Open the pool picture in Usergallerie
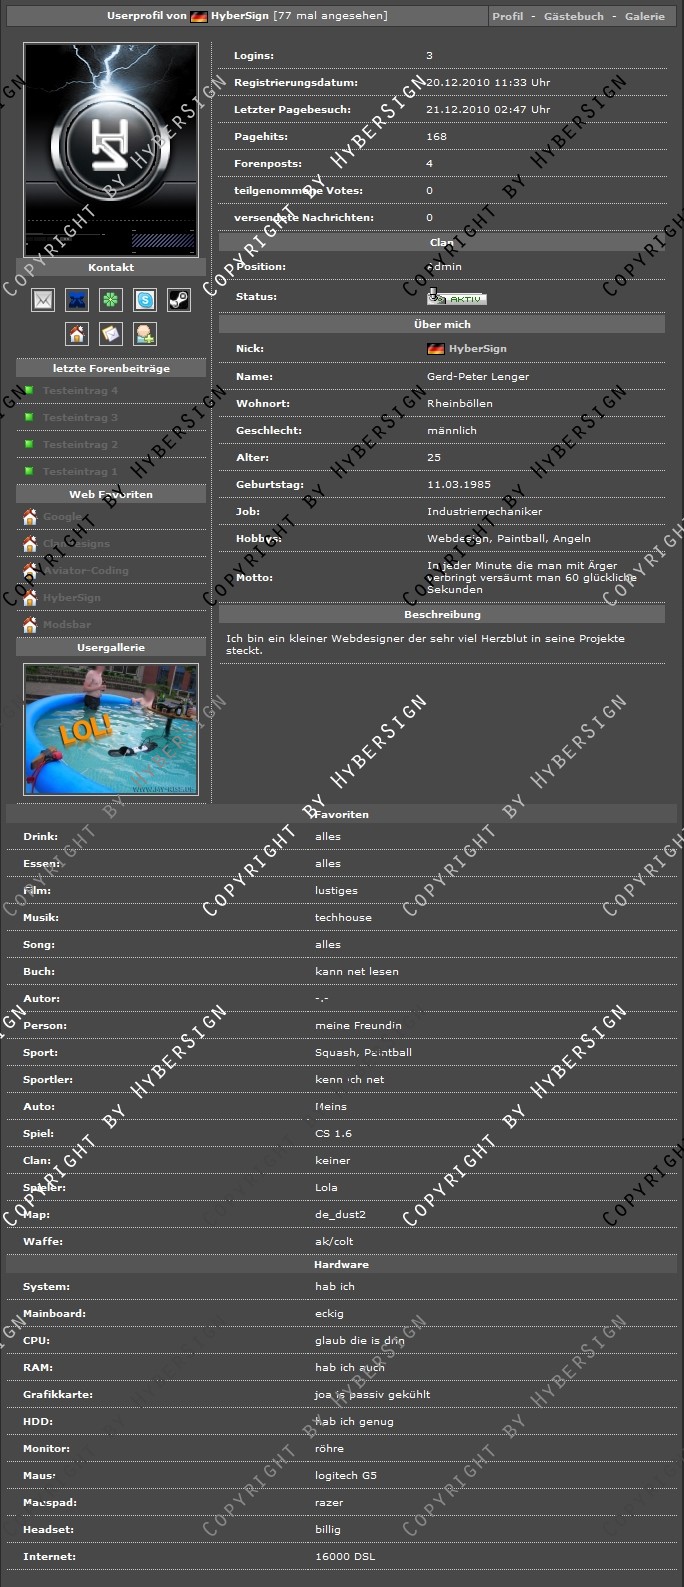The image size is (684, 1587). [x=111, y=729]
